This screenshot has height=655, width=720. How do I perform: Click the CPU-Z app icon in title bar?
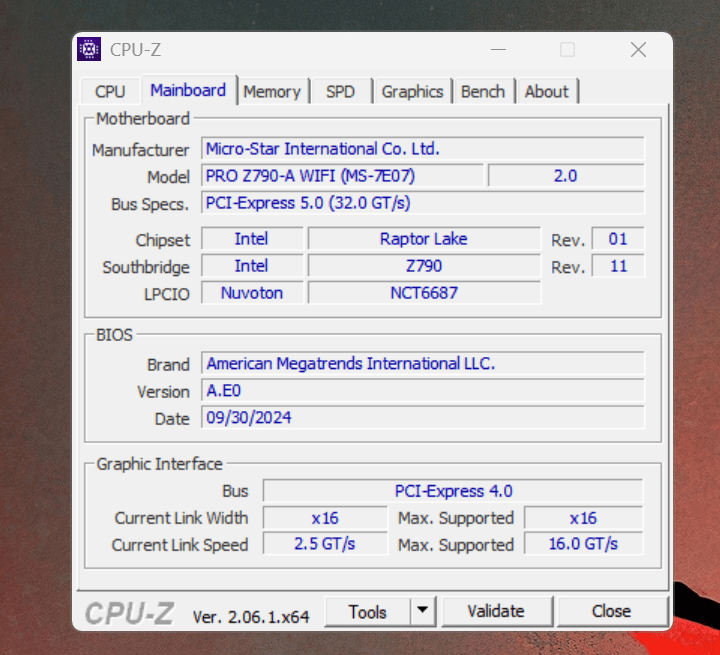tap(89, 49)
